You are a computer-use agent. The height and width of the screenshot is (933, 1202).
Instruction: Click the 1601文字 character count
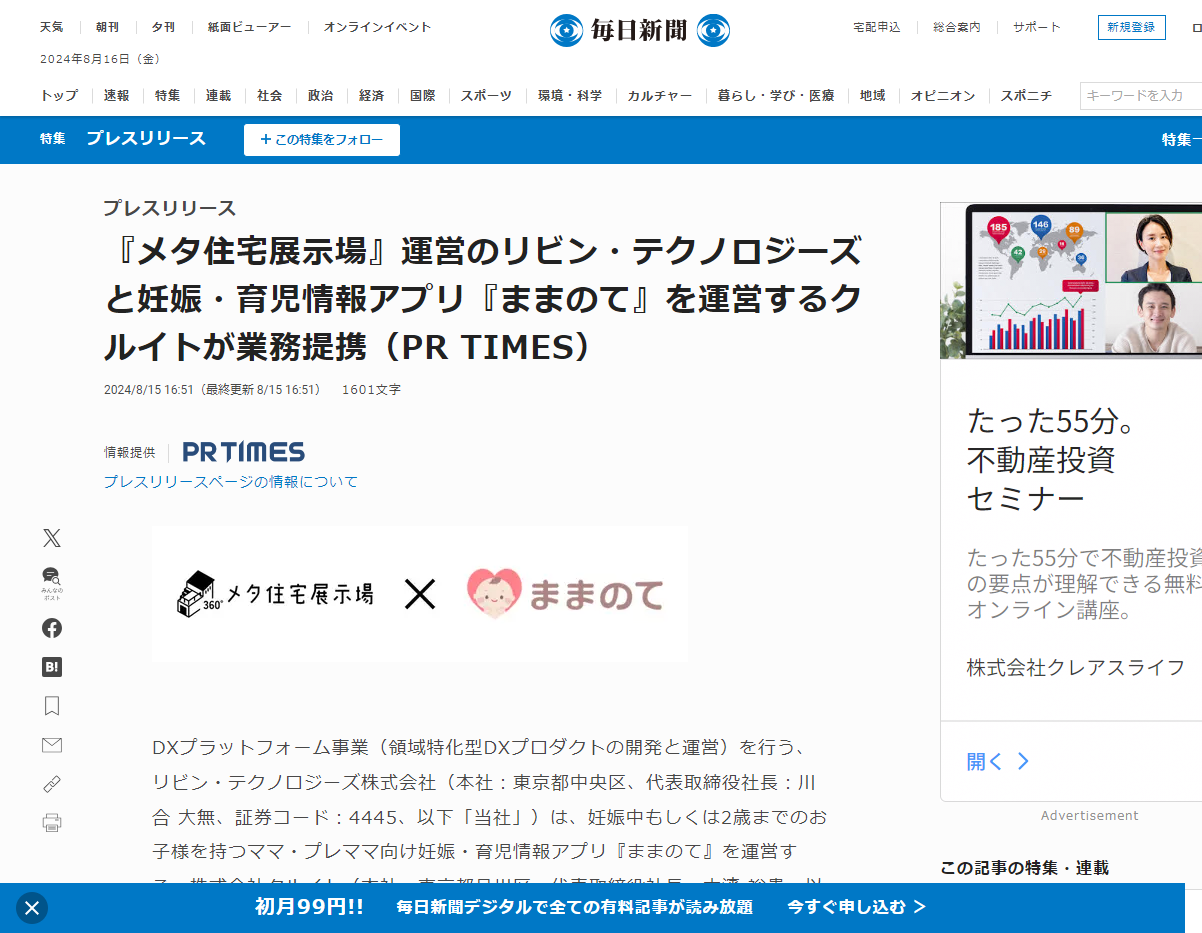pos(371,390)
